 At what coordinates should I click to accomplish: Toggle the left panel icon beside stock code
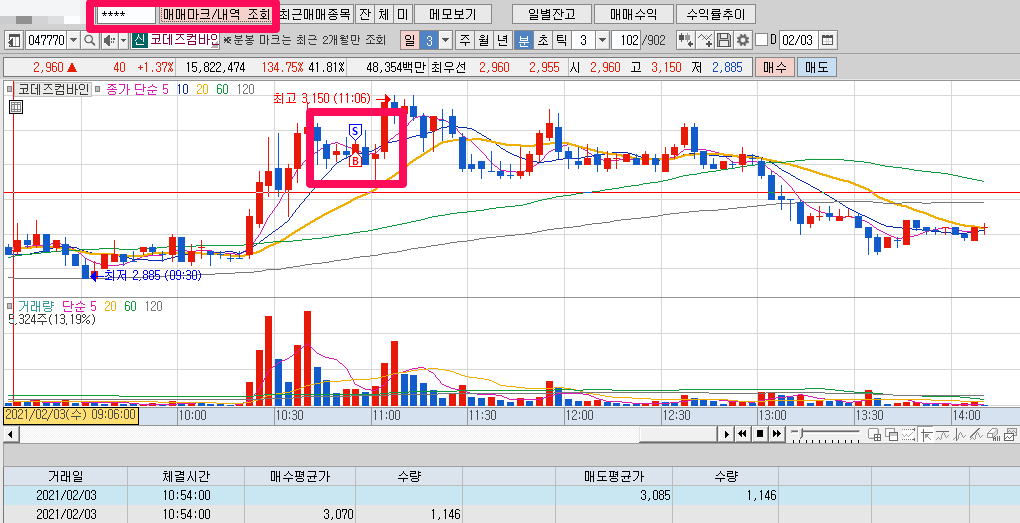click(x=14, y=40)
